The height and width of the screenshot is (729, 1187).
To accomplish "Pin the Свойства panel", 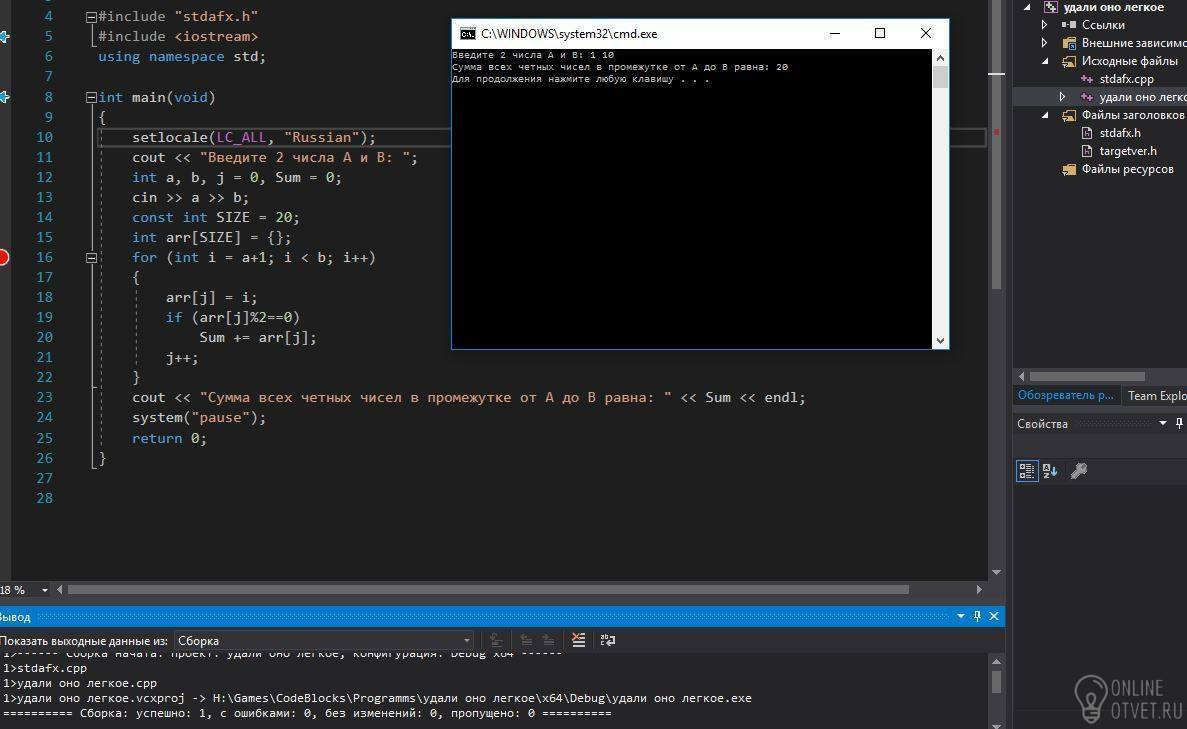I will (1179, 423).
